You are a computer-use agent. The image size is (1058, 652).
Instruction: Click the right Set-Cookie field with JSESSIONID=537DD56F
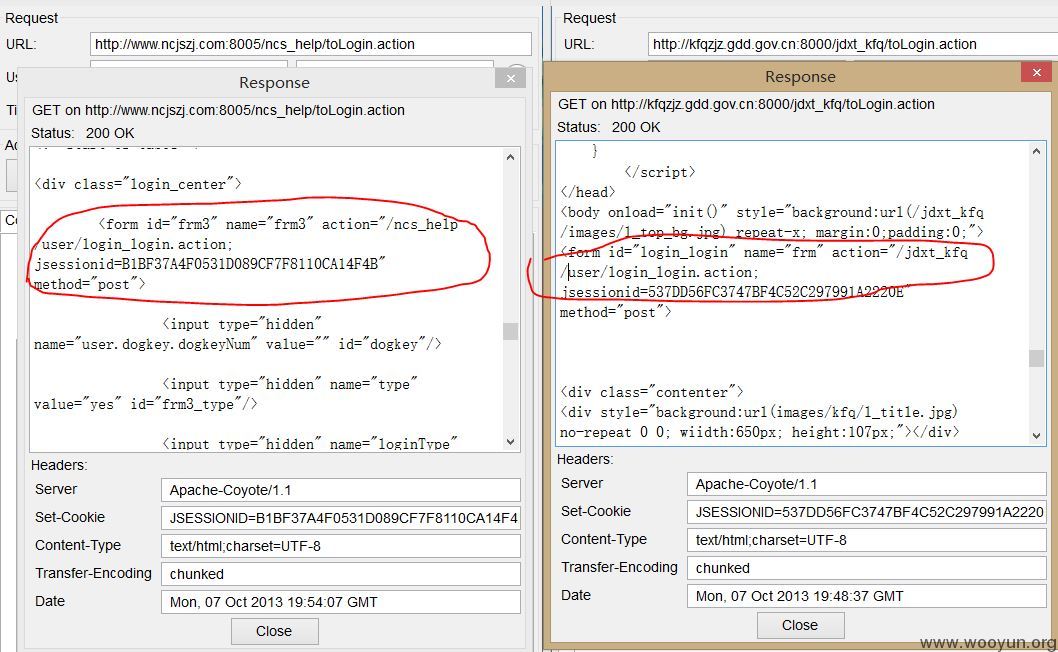(866, 512)
